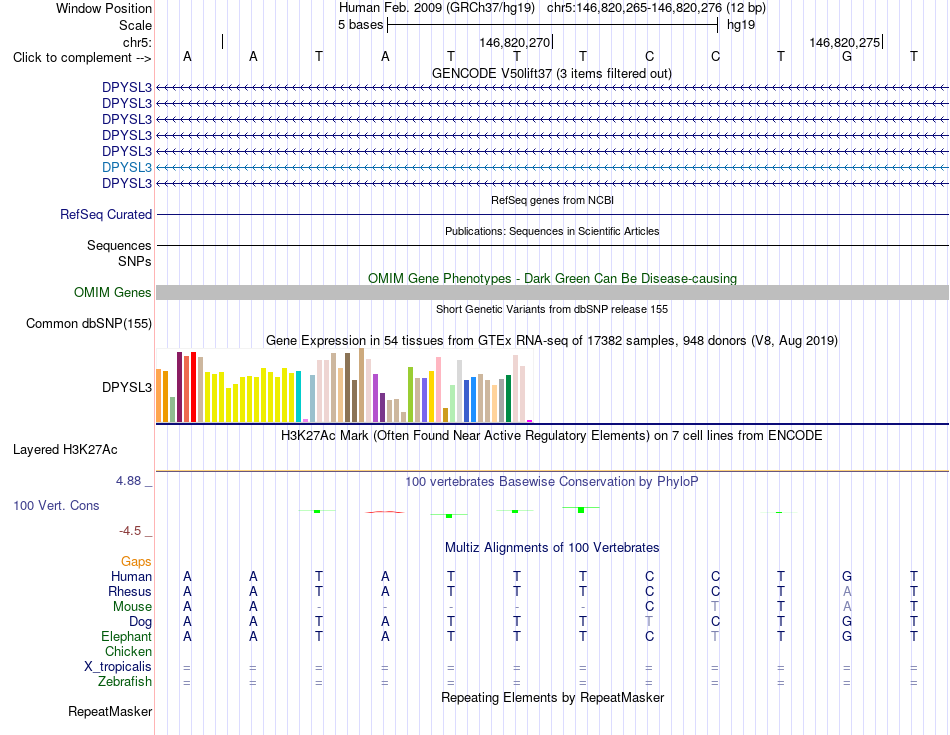The width and height of the screenshot is (950, 735).
Task: Select the Human alignment row label
Action: (131, 576)
